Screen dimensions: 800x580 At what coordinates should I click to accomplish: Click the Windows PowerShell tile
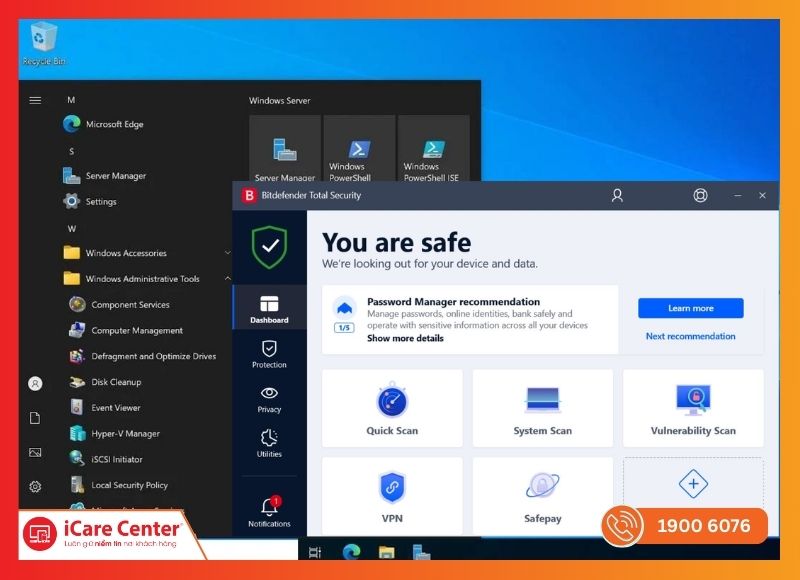[359, 149]
